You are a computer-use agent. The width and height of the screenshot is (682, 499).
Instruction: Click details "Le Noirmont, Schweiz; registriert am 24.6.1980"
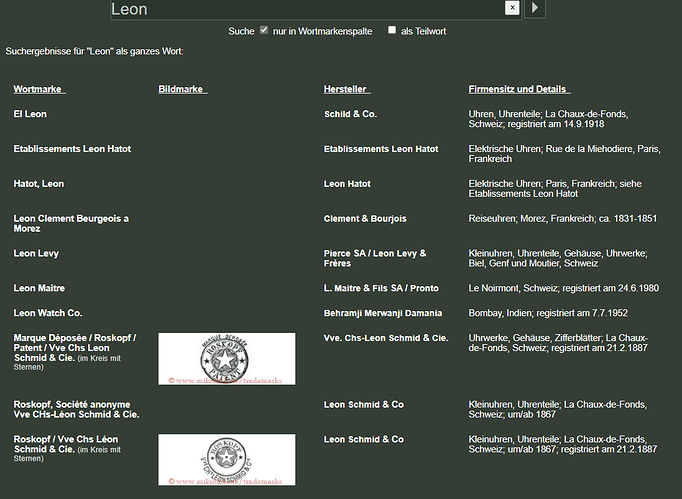(x=564, y=288)
